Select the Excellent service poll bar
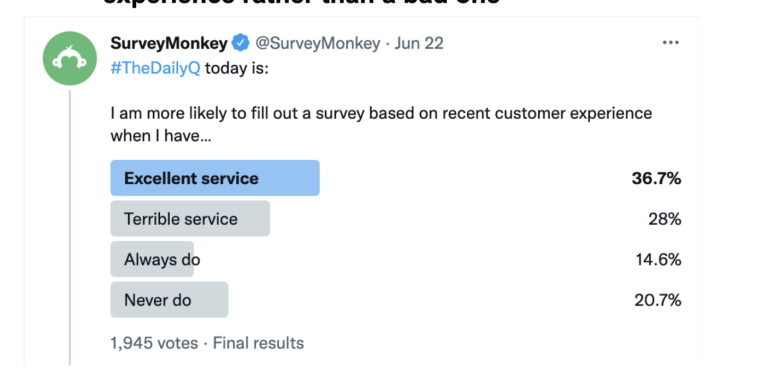 [215, 178]
